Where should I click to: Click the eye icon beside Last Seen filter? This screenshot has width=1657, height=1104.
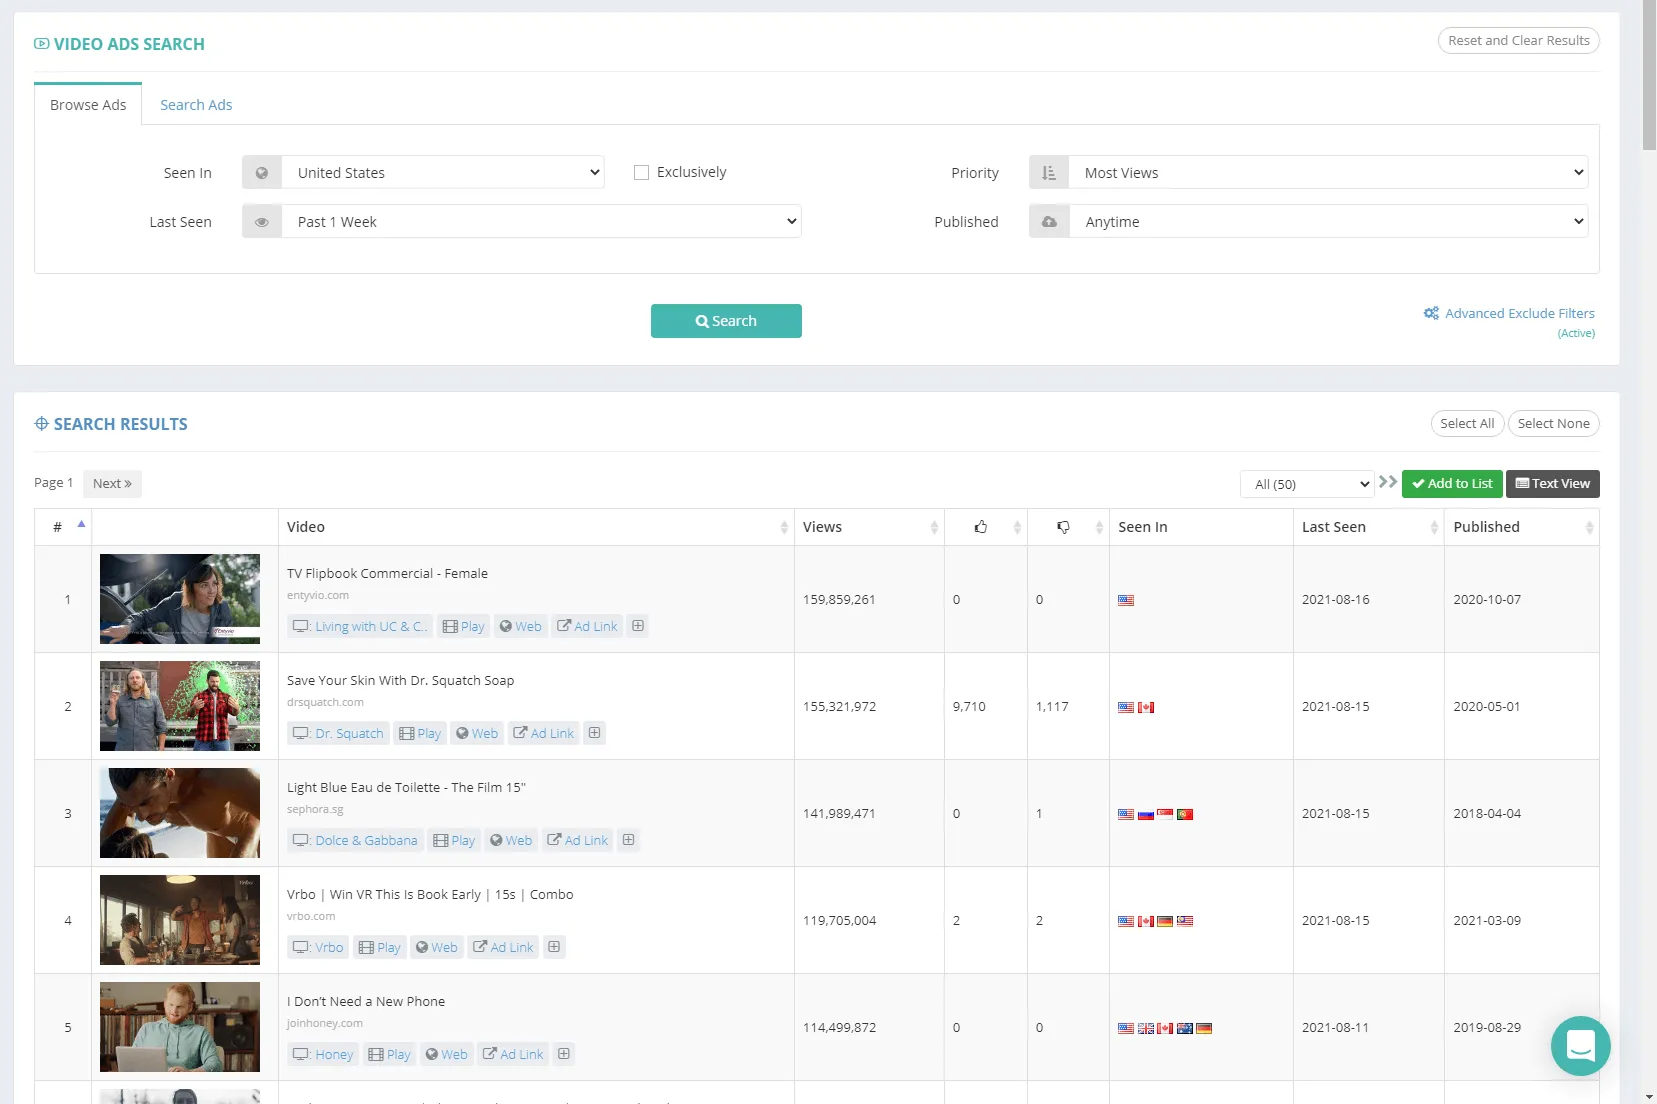pos(261,221)
